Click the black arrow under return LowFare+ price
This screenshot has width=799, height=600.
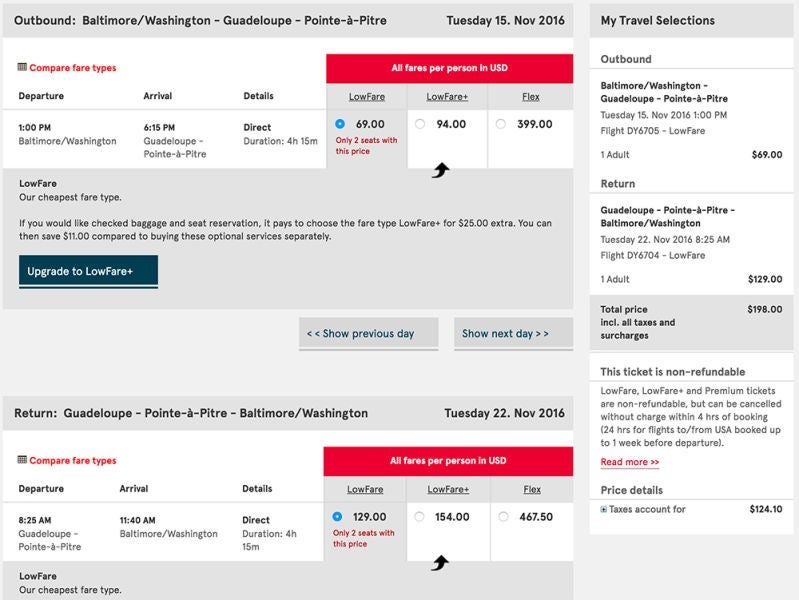439,564
